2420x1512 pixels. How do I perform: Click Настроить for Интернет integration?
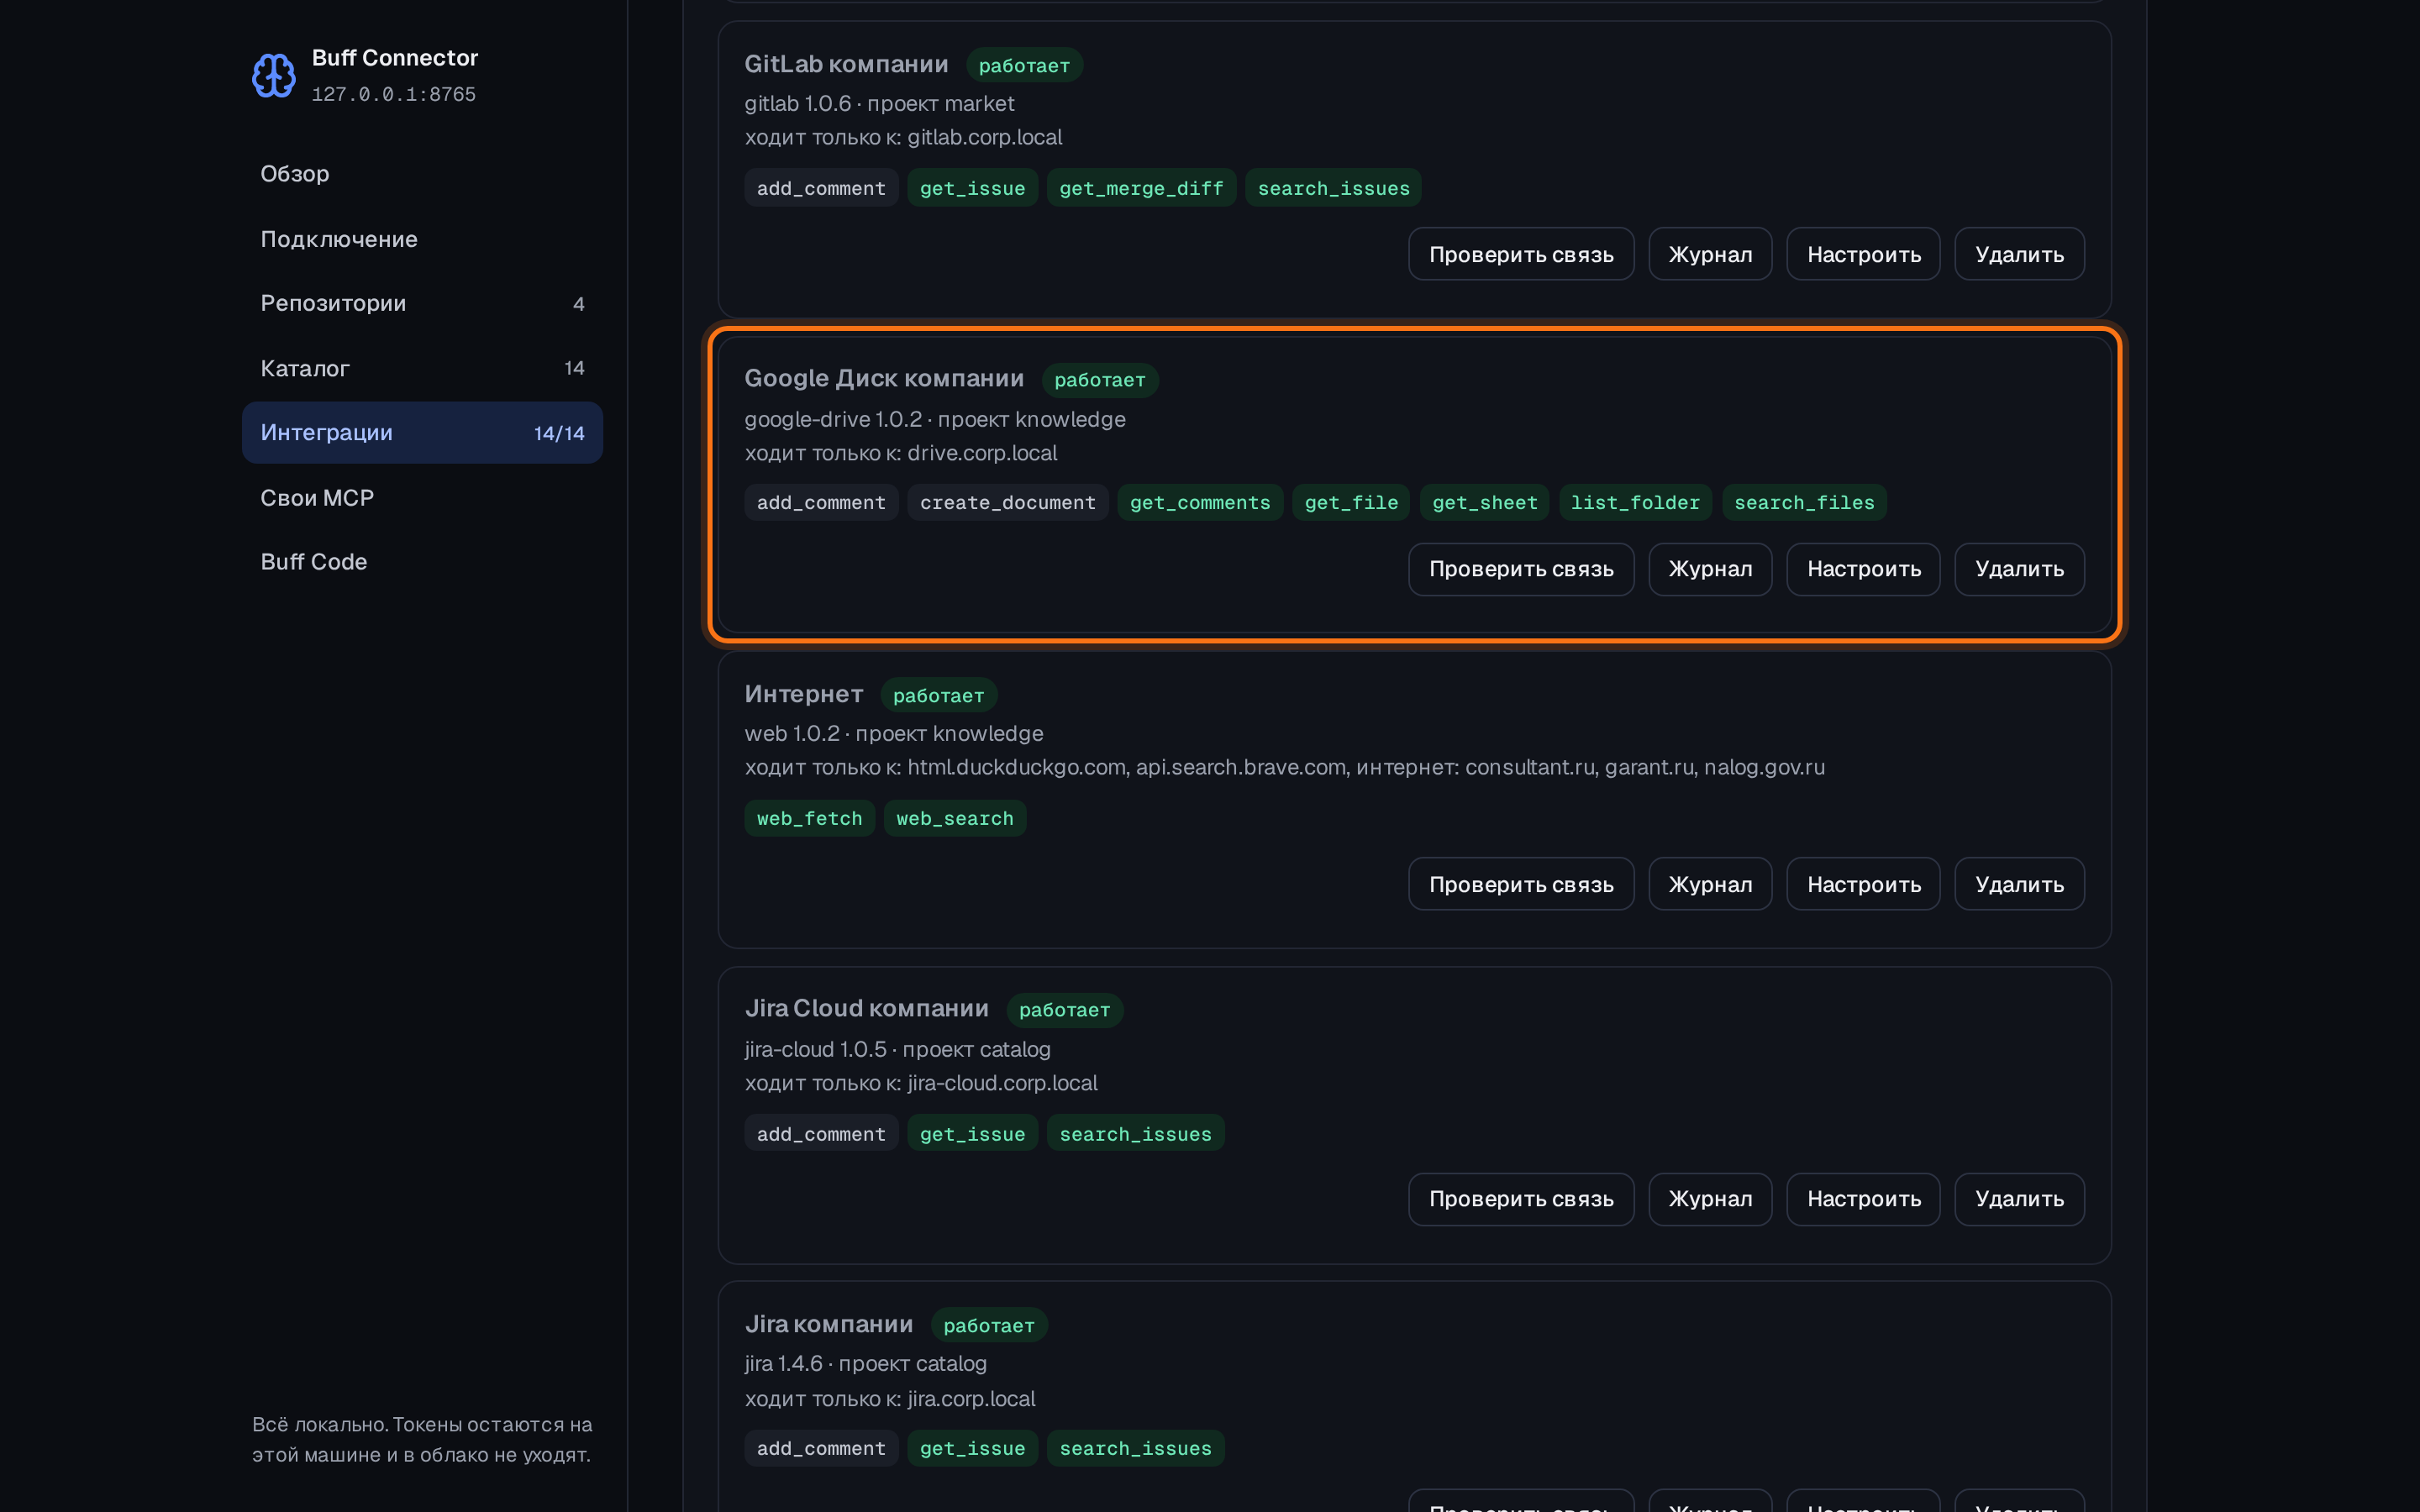coord(1863,884)
